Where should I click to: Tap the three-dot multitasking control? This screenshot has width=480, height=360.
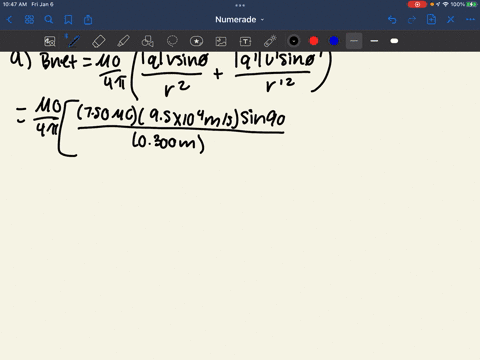(240, 5)
